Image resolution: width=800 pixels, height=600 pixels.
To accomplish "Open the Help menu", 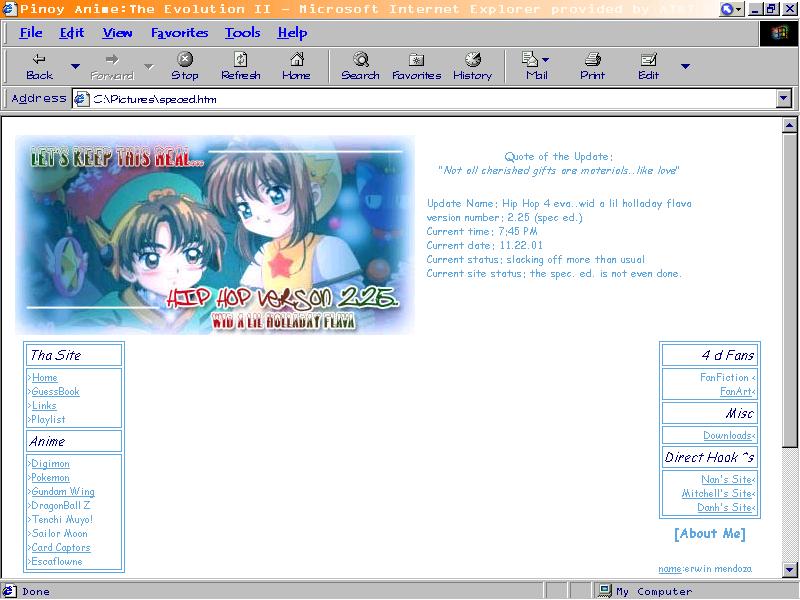I will click(x=292, y=33).
